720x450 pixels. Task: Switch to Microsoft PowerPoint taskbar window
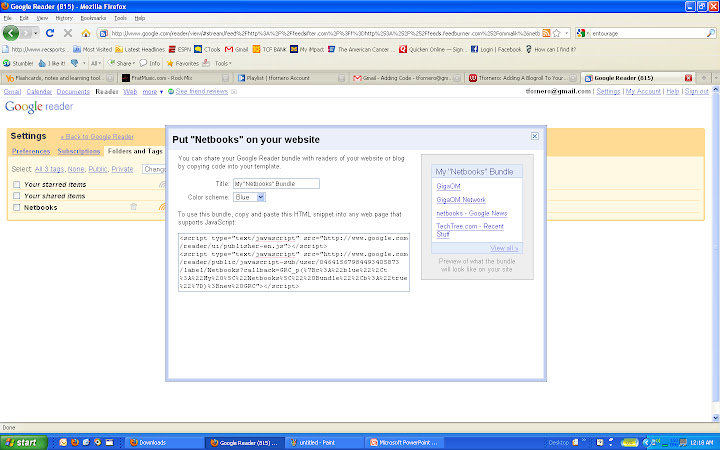(405, 443)
